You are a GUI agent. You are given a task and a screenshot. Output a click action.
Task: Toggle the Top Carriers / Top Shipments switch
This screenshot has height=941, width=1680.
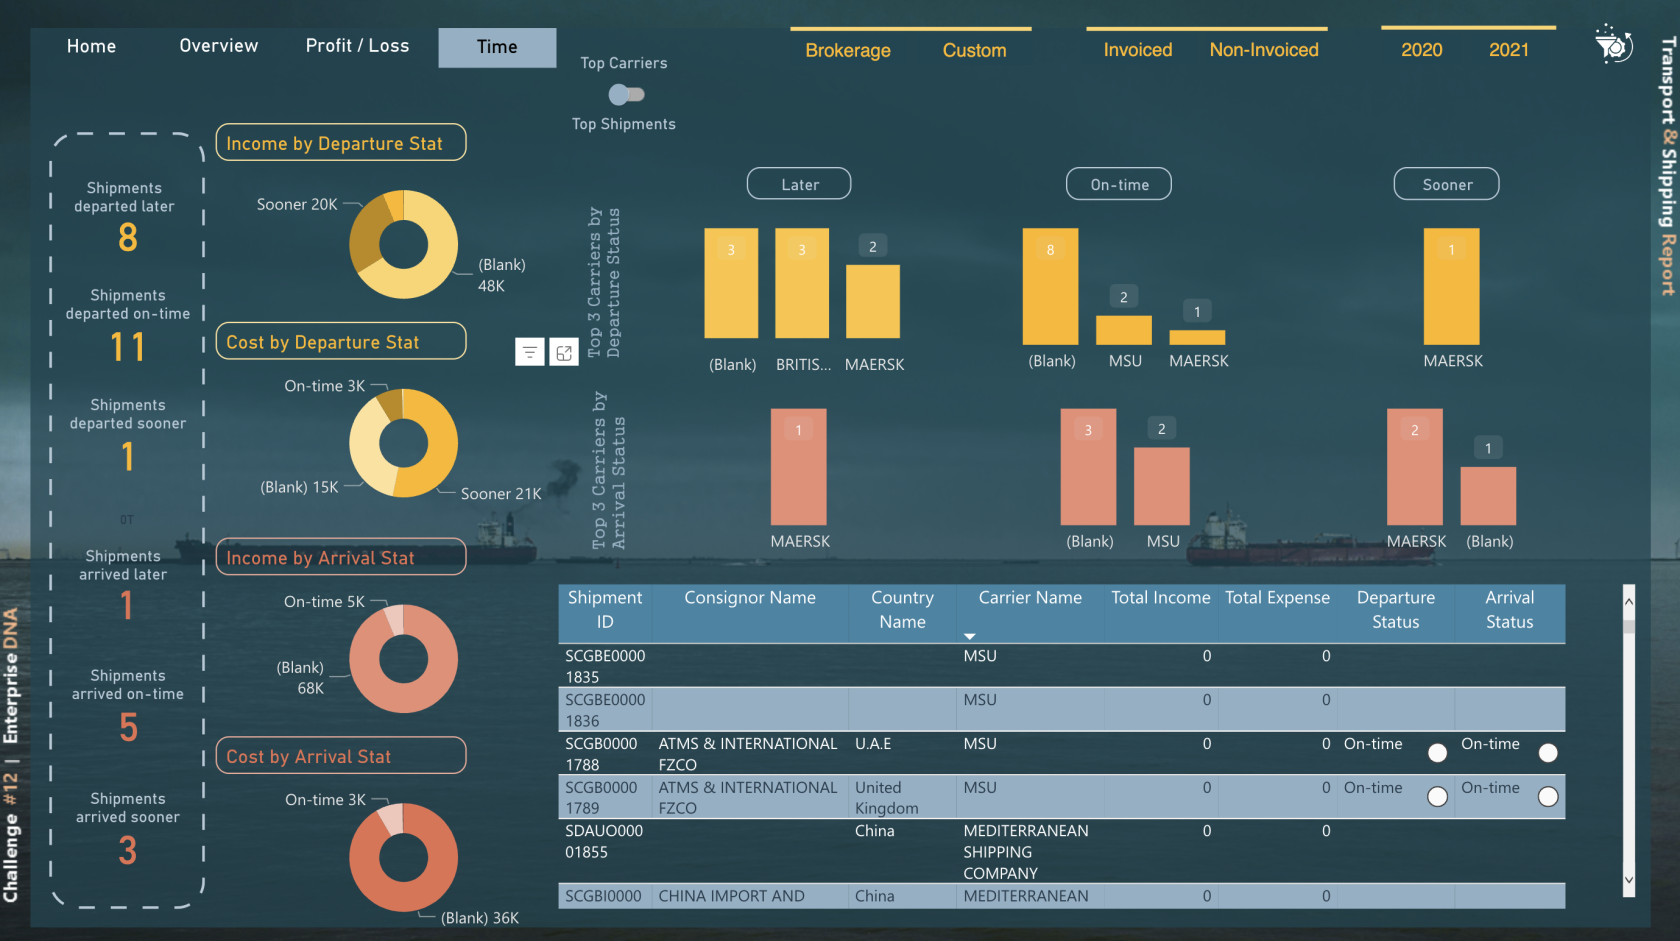click(x=626, y=94)
